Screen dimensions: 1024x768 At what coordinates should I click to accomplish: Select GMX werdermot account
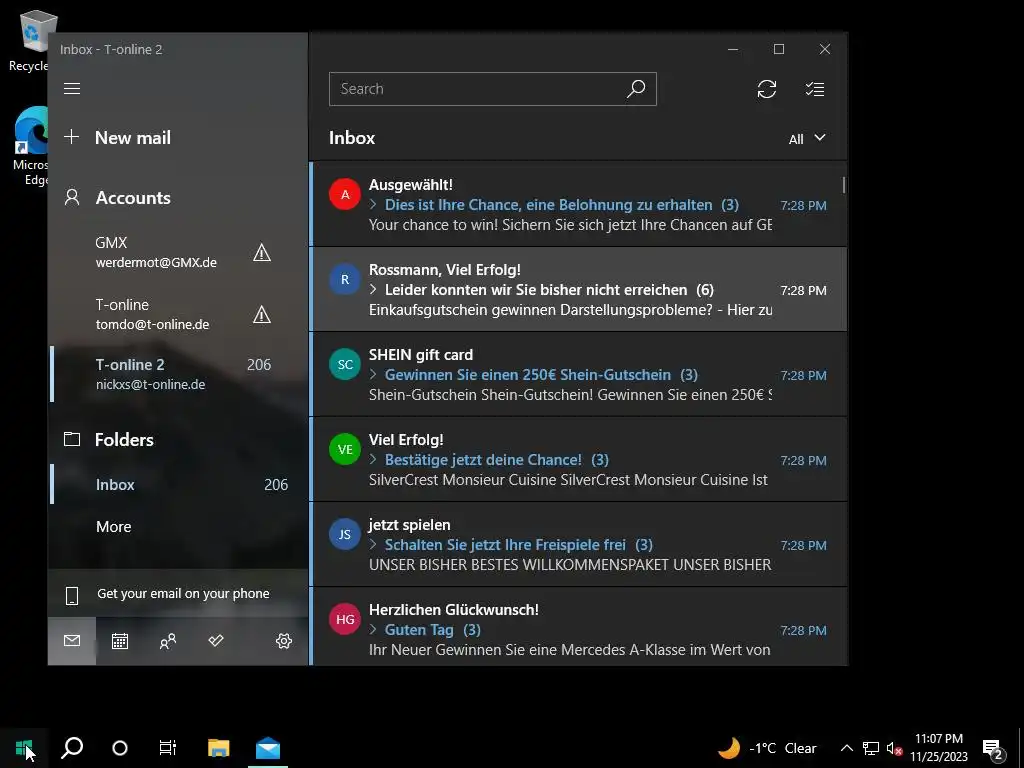(x=178, y=252)
